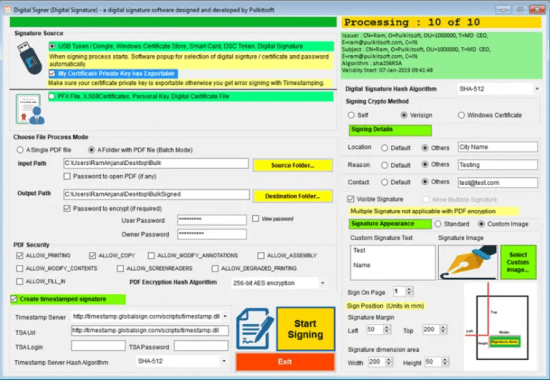The width and height of the screenshot is (550, 380).
Task: Click the document signing pen icon
Action: point(255,328)
